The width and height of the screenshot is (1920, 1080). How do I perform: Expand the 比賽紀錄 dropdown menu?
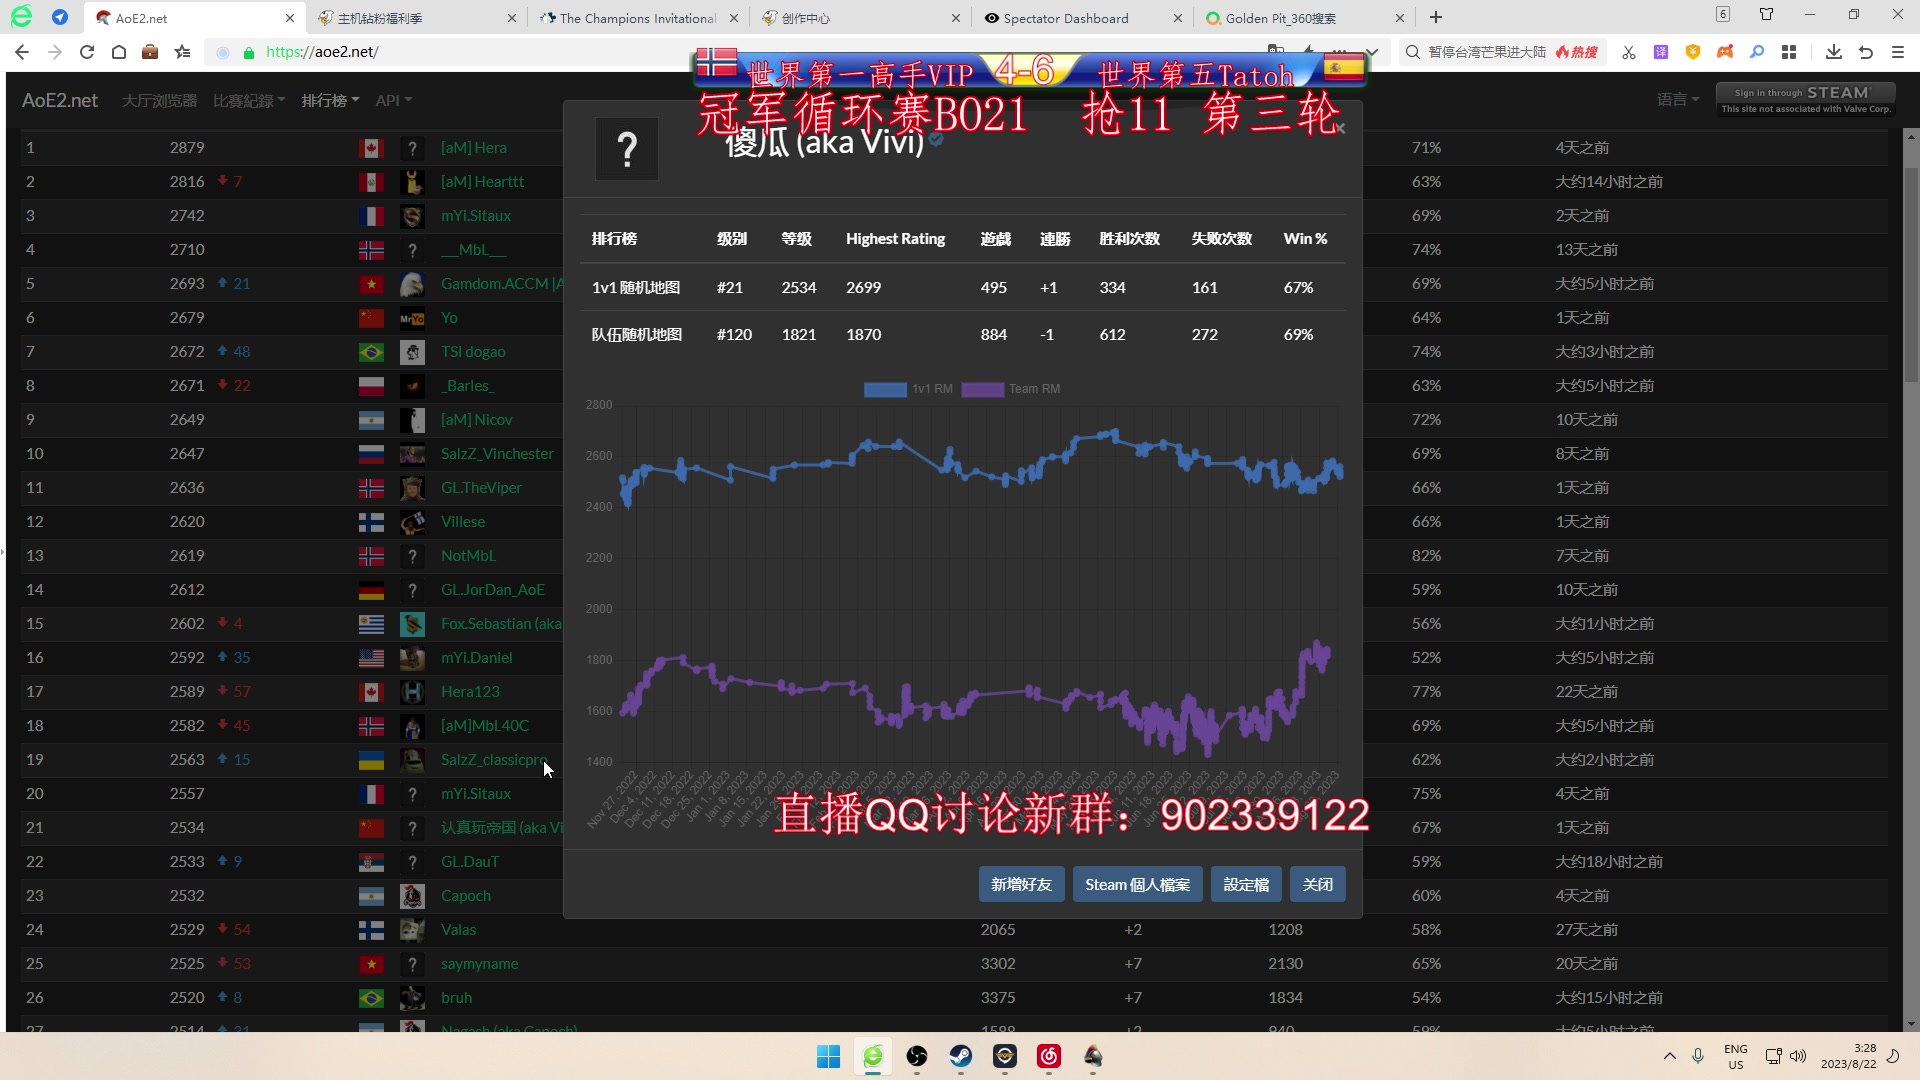pos(249,100)
